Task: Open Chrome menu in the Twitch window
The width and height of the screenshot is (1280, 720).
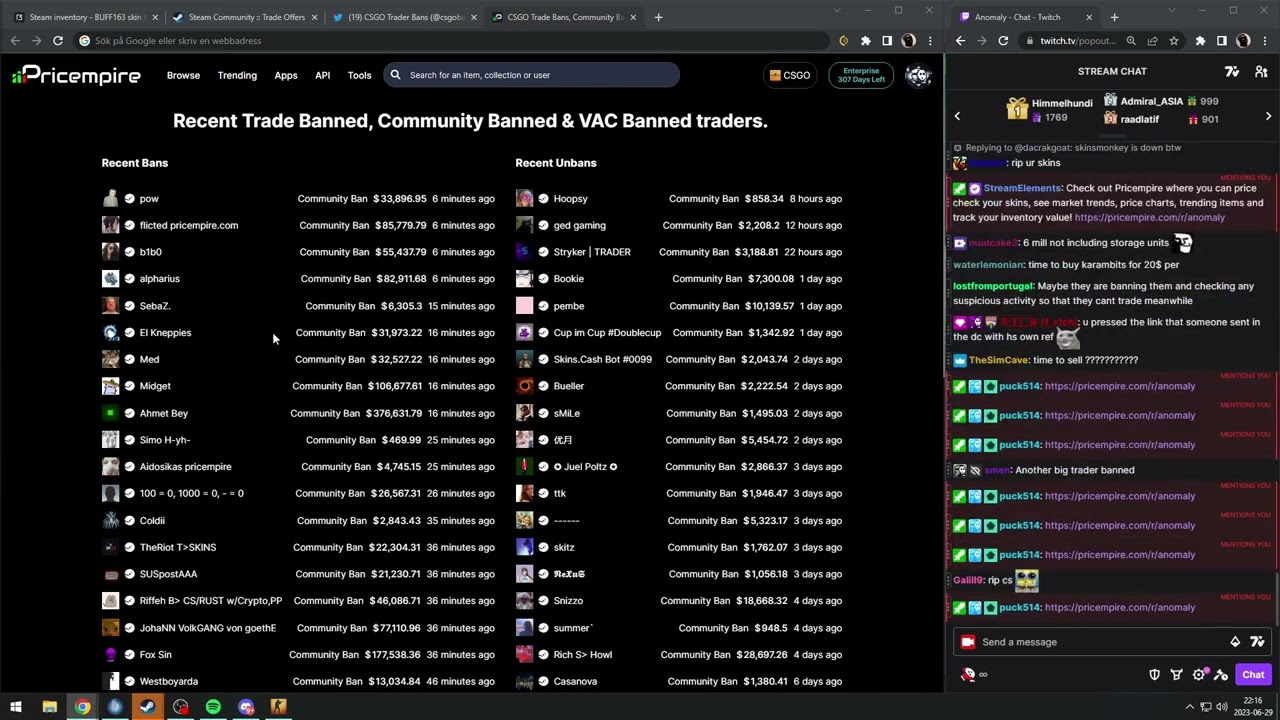Action: click(x=1264, y=41)
